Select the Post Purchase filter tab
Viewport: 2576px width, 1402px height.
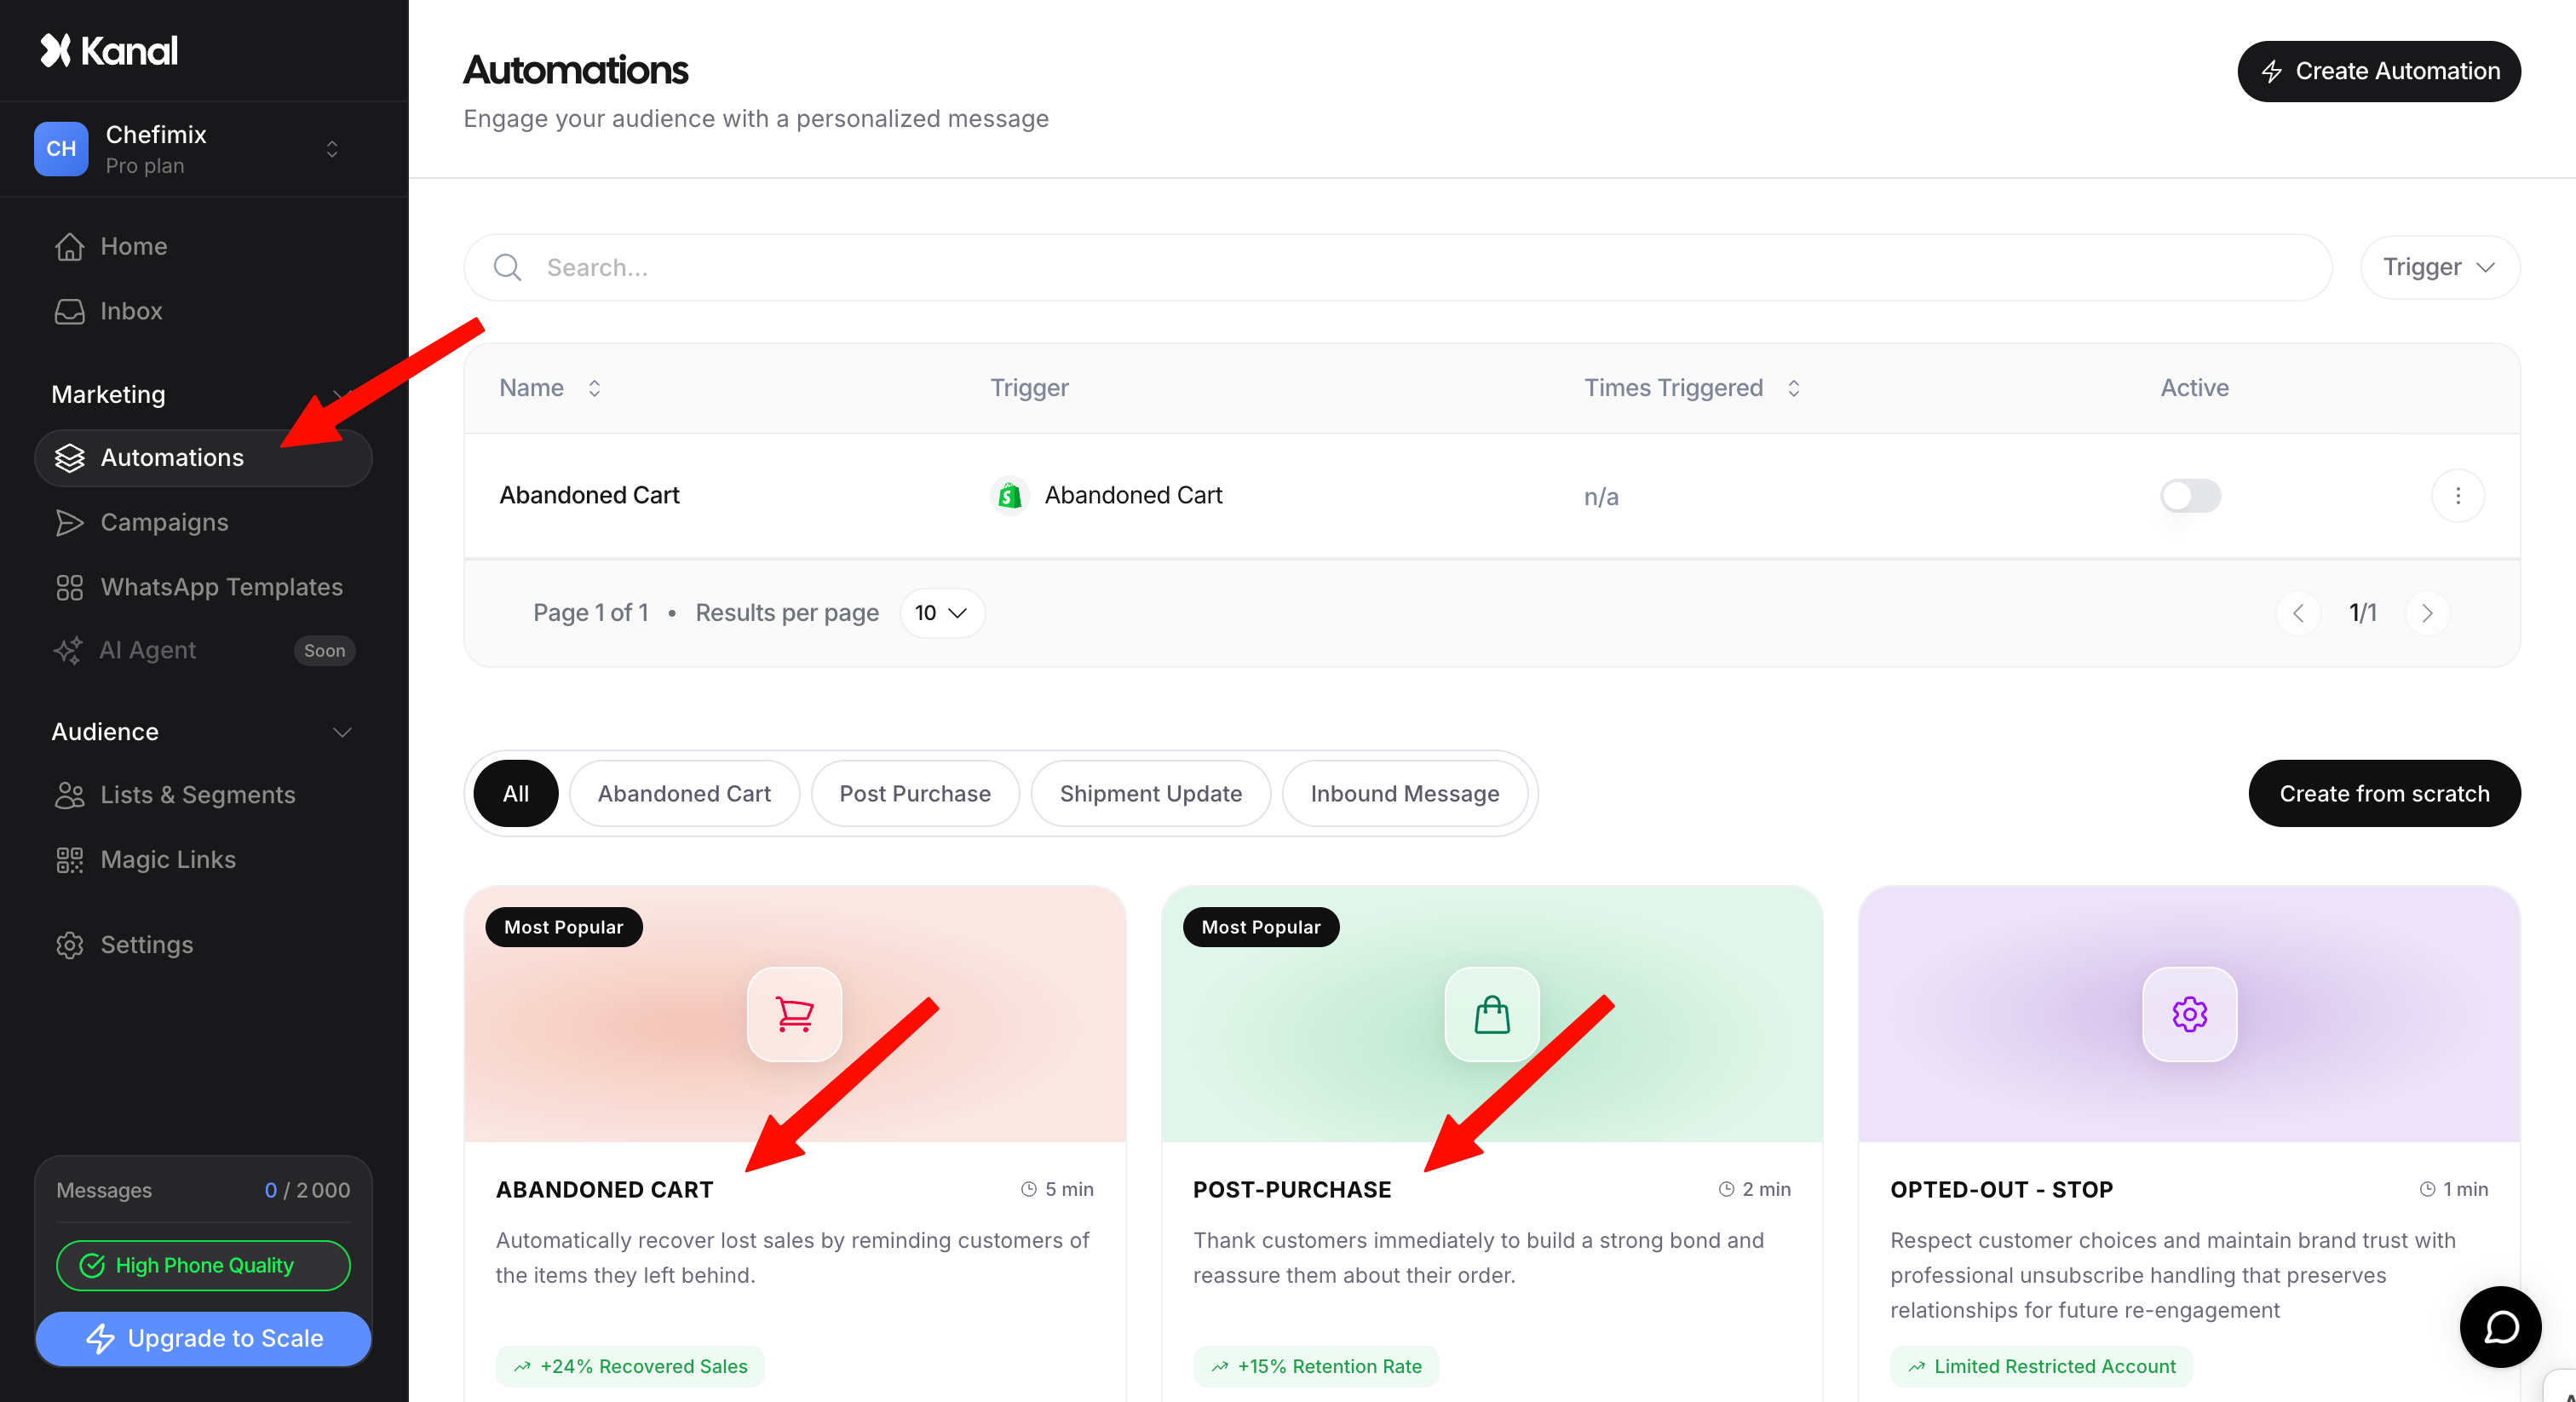tap(914, 794)
